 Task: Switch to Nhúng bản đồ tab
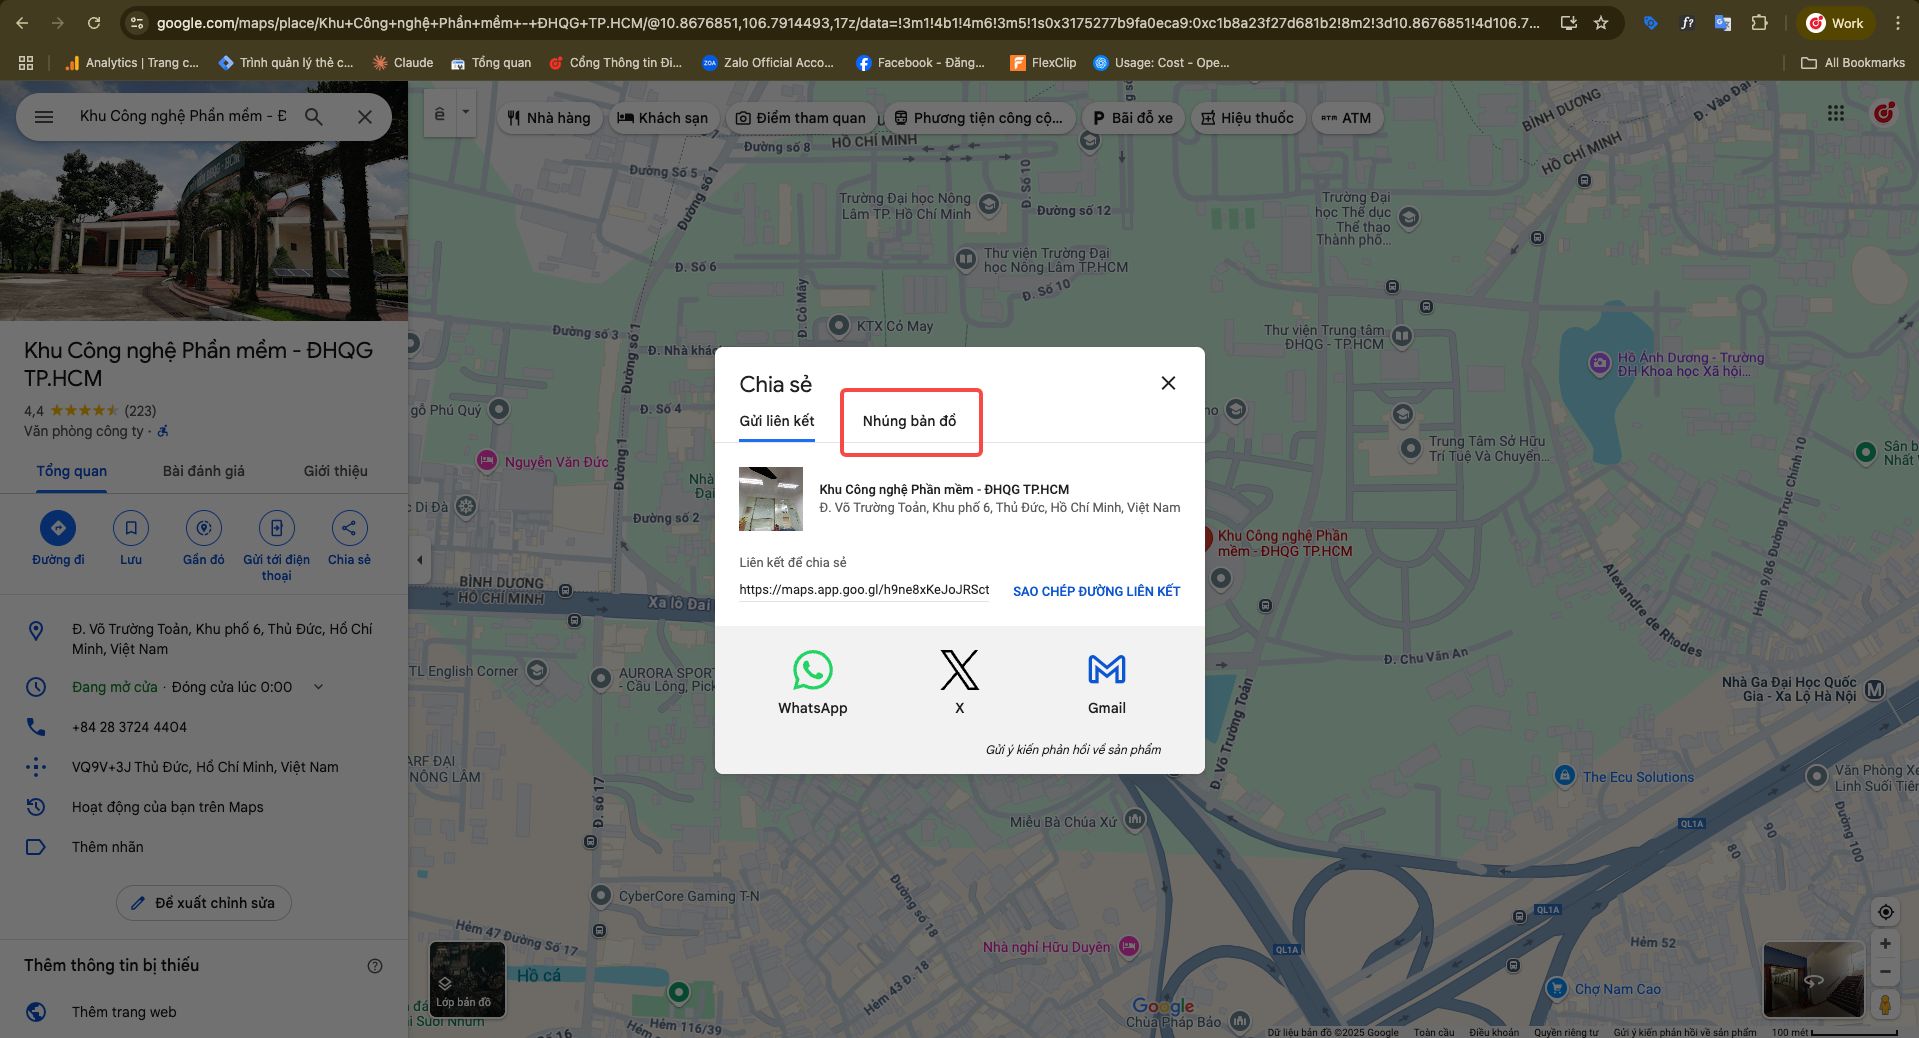click(x=909, y=421)
